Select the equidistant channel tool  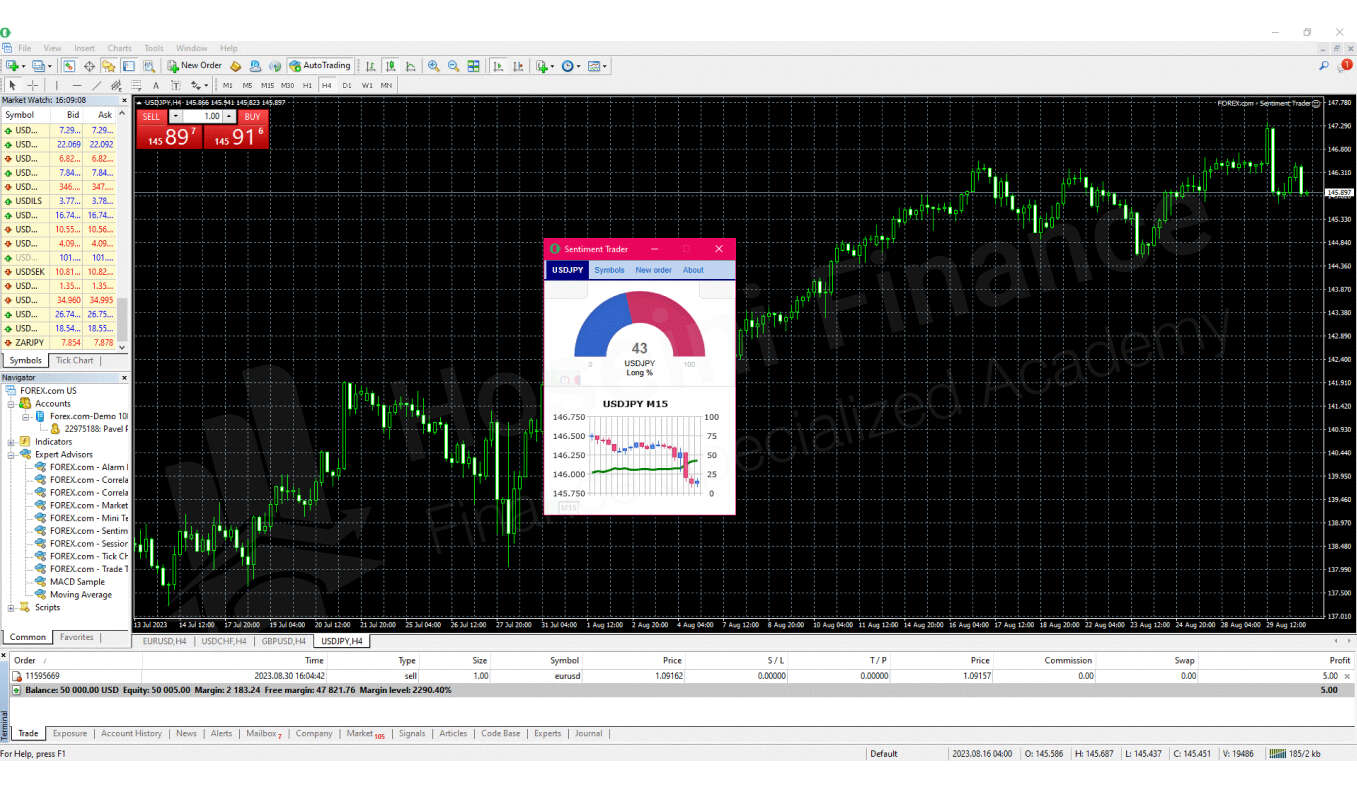point(116,85)
